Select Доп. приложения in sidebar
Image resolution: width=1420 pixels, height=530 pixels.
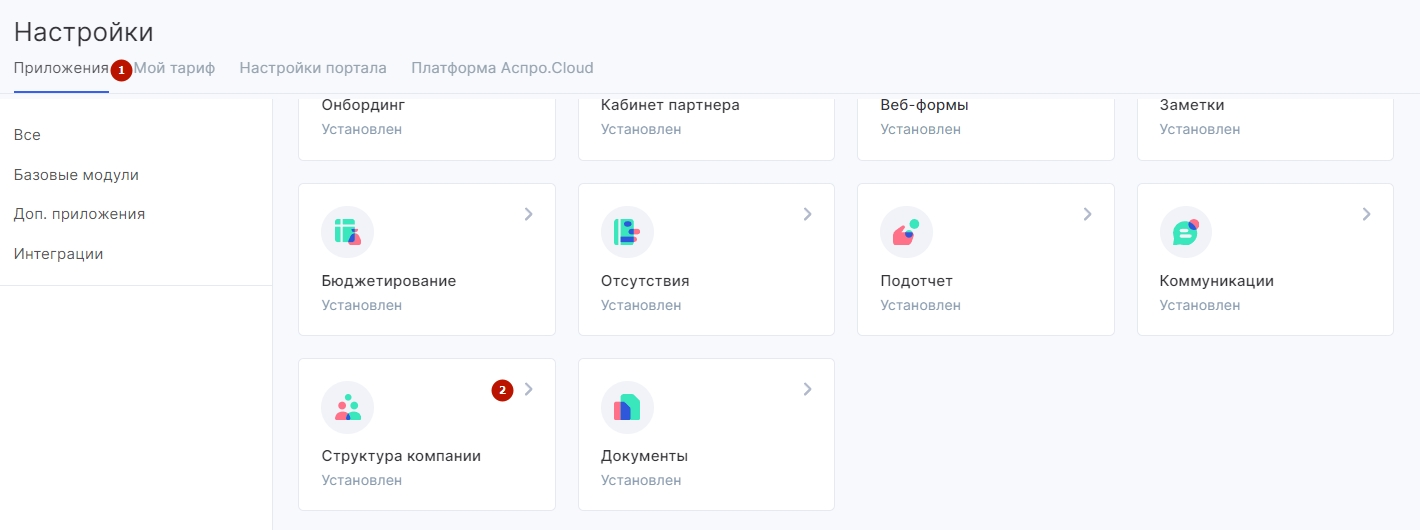[79, 214]
